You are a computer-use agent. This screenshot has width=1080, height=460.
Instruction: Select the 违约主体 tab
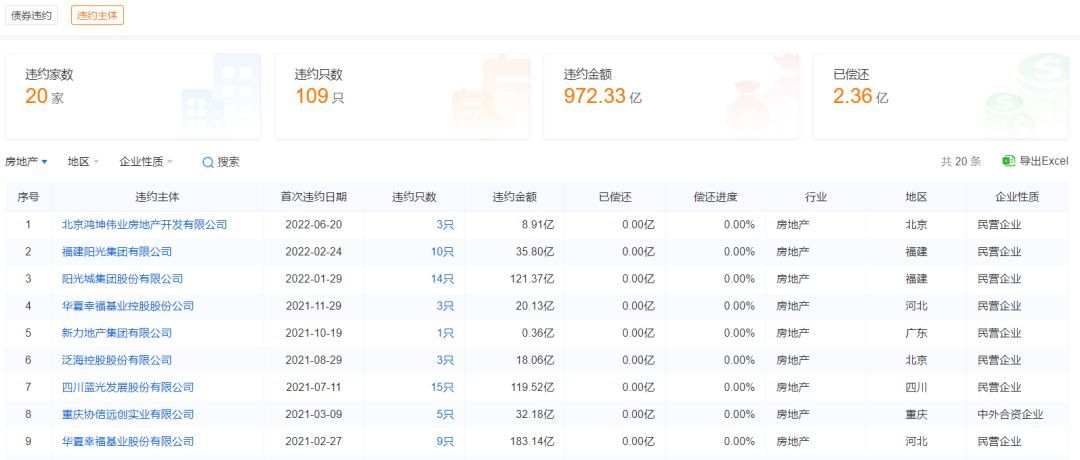[x=97, y=15]
